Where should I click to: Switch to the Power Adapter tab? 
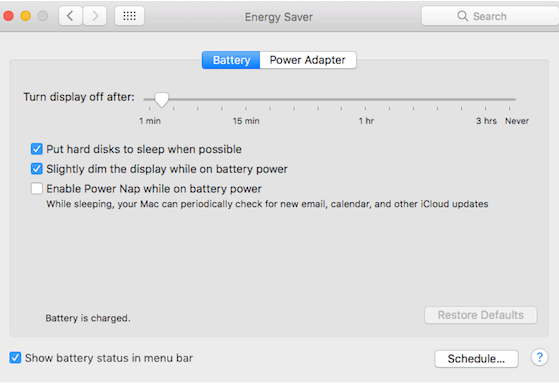coord(308,60)
